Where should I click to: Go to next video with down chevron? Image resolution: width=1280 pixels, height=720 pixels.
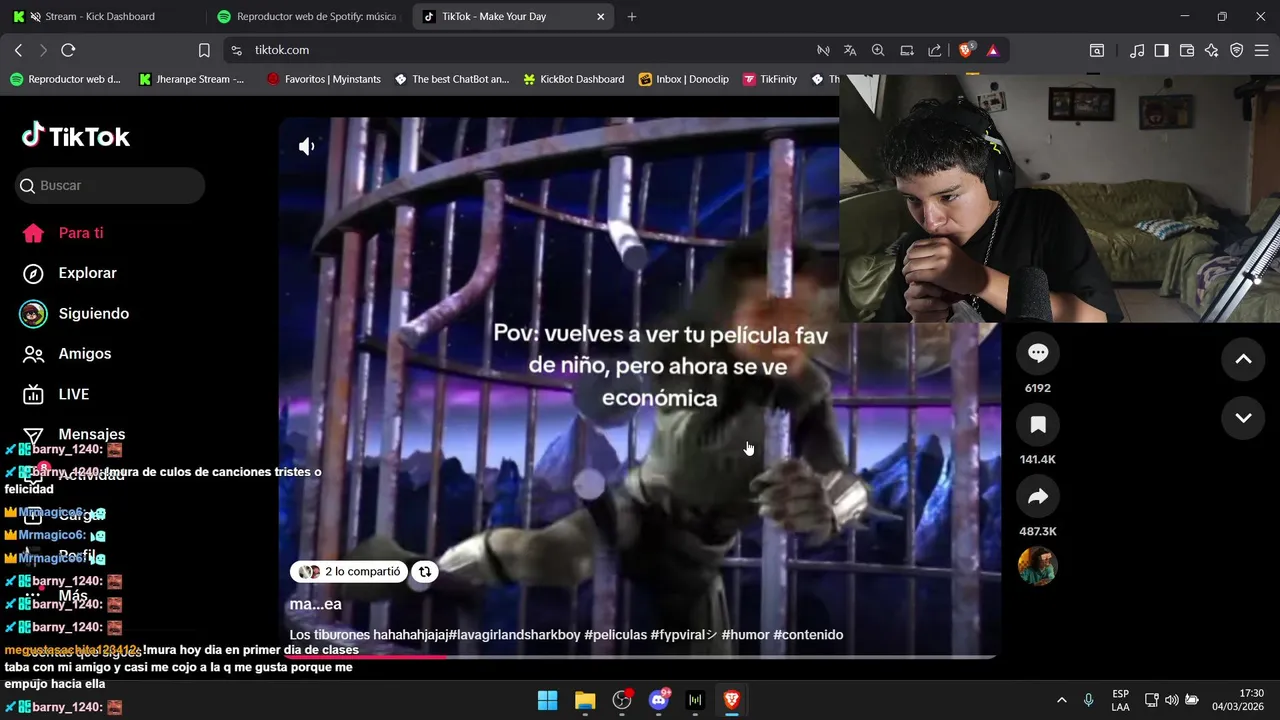tap(1243, 418)
